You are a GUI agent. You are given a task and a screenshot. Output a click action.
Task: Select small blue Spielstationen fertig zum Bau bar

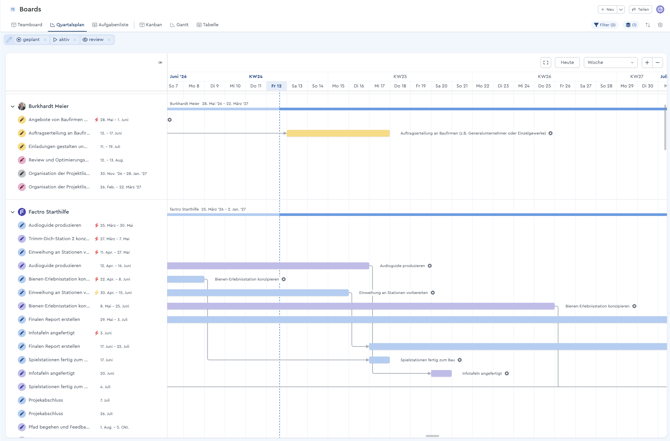[x=379, y=360]
